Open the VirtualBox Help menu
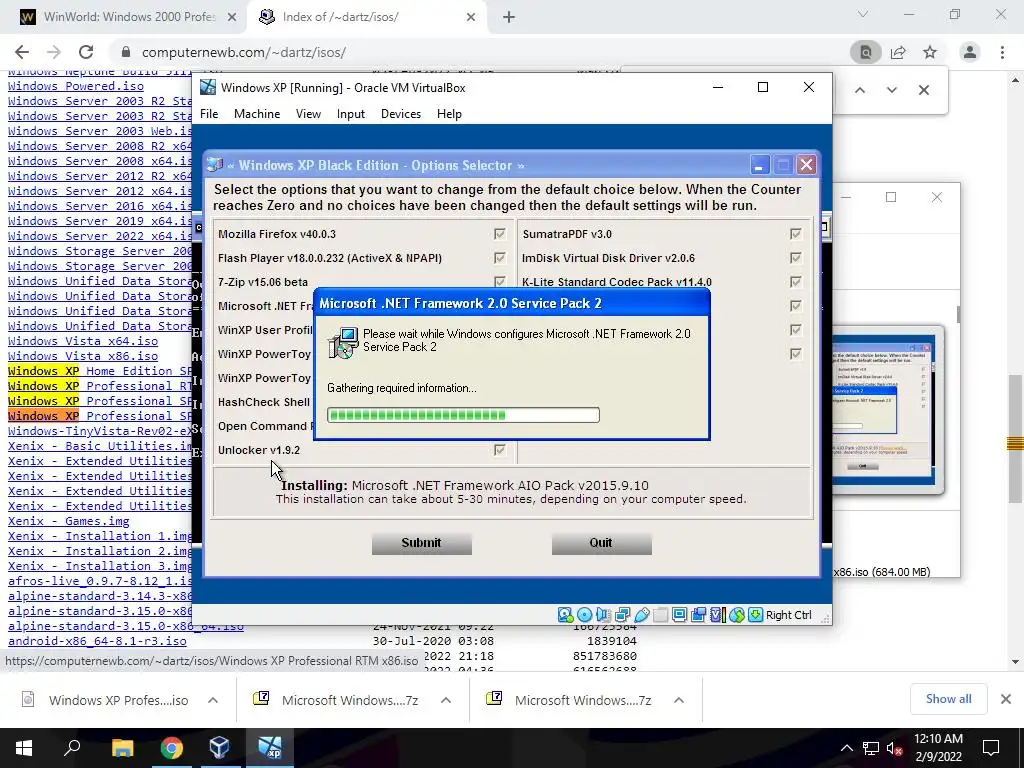This screenshot has height=768, width=1024. (449, 114)
